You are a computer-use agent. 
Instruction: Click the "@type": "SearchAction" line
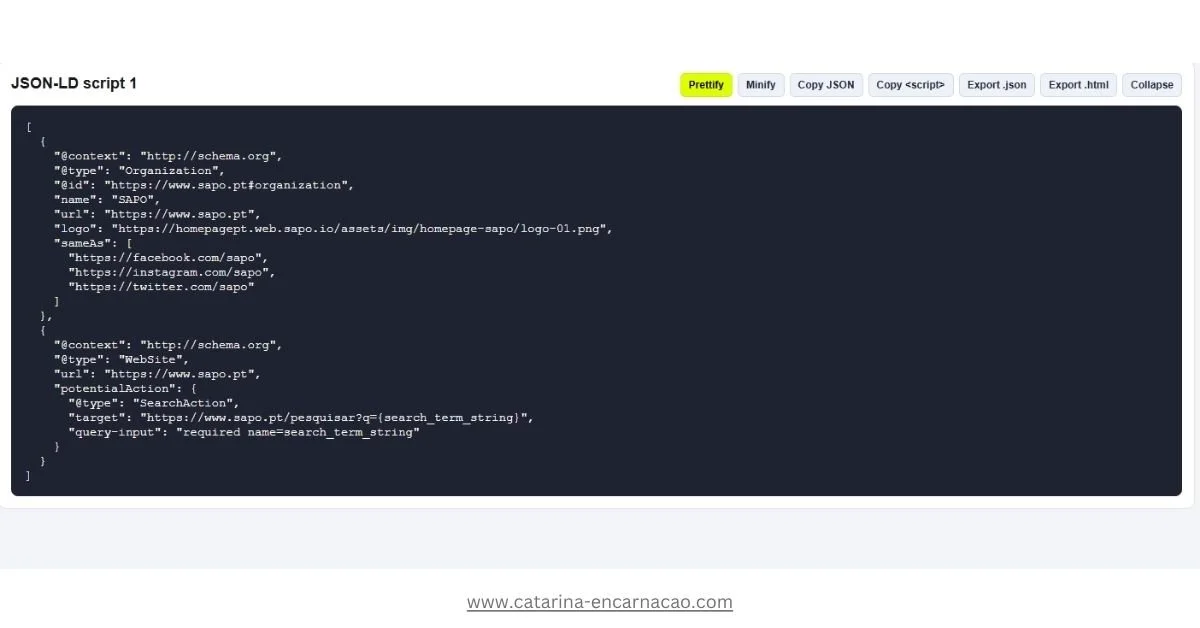[x=154, y=403]
